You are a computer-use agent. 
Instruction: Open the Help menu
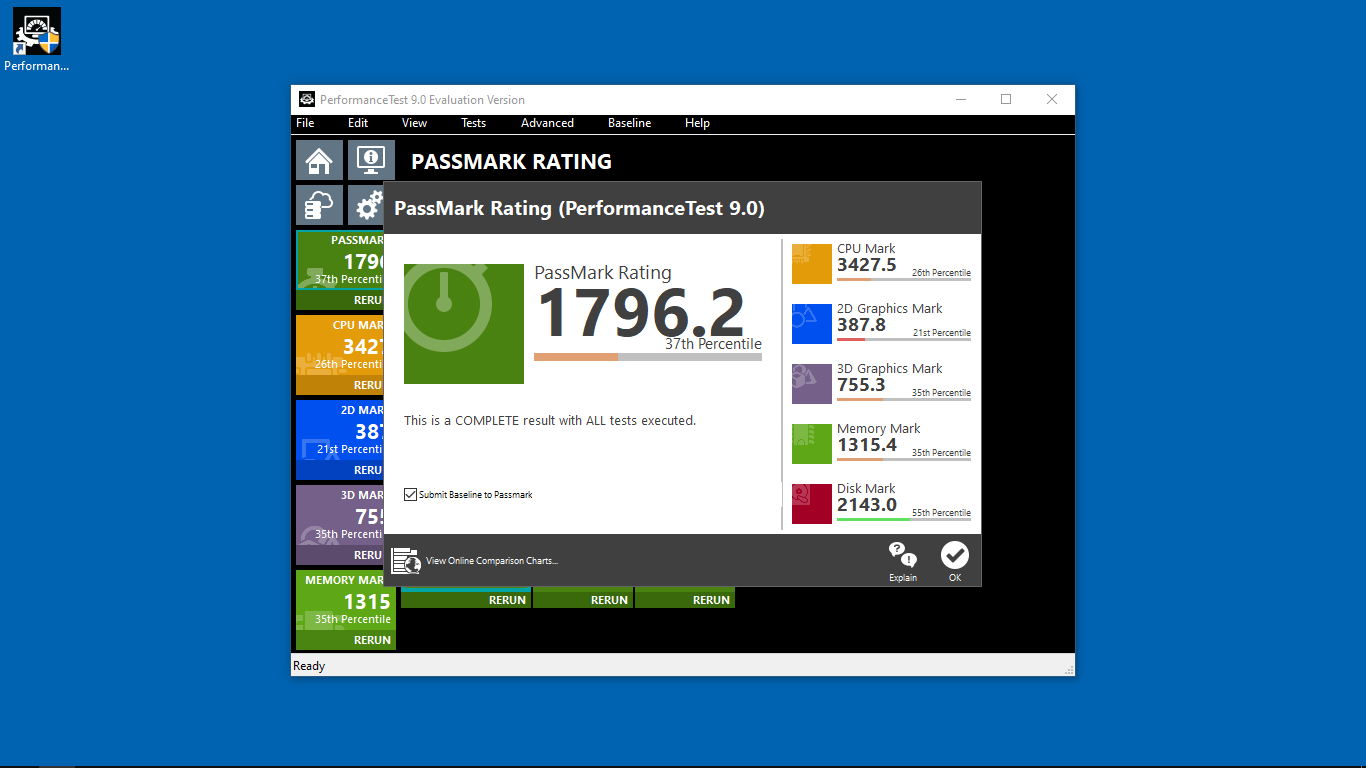(x=697, y=123)
